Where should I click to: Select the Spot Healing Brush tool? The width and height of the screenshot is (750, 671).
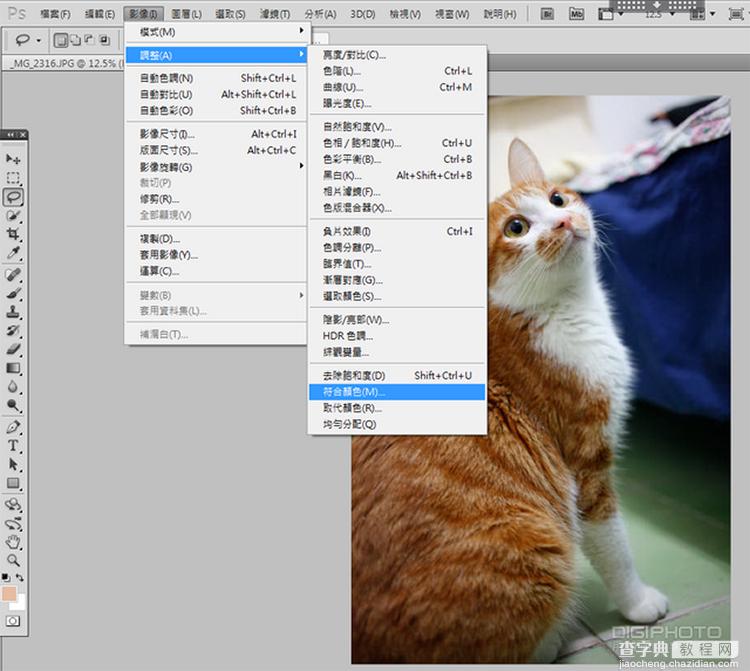[13, 274]
